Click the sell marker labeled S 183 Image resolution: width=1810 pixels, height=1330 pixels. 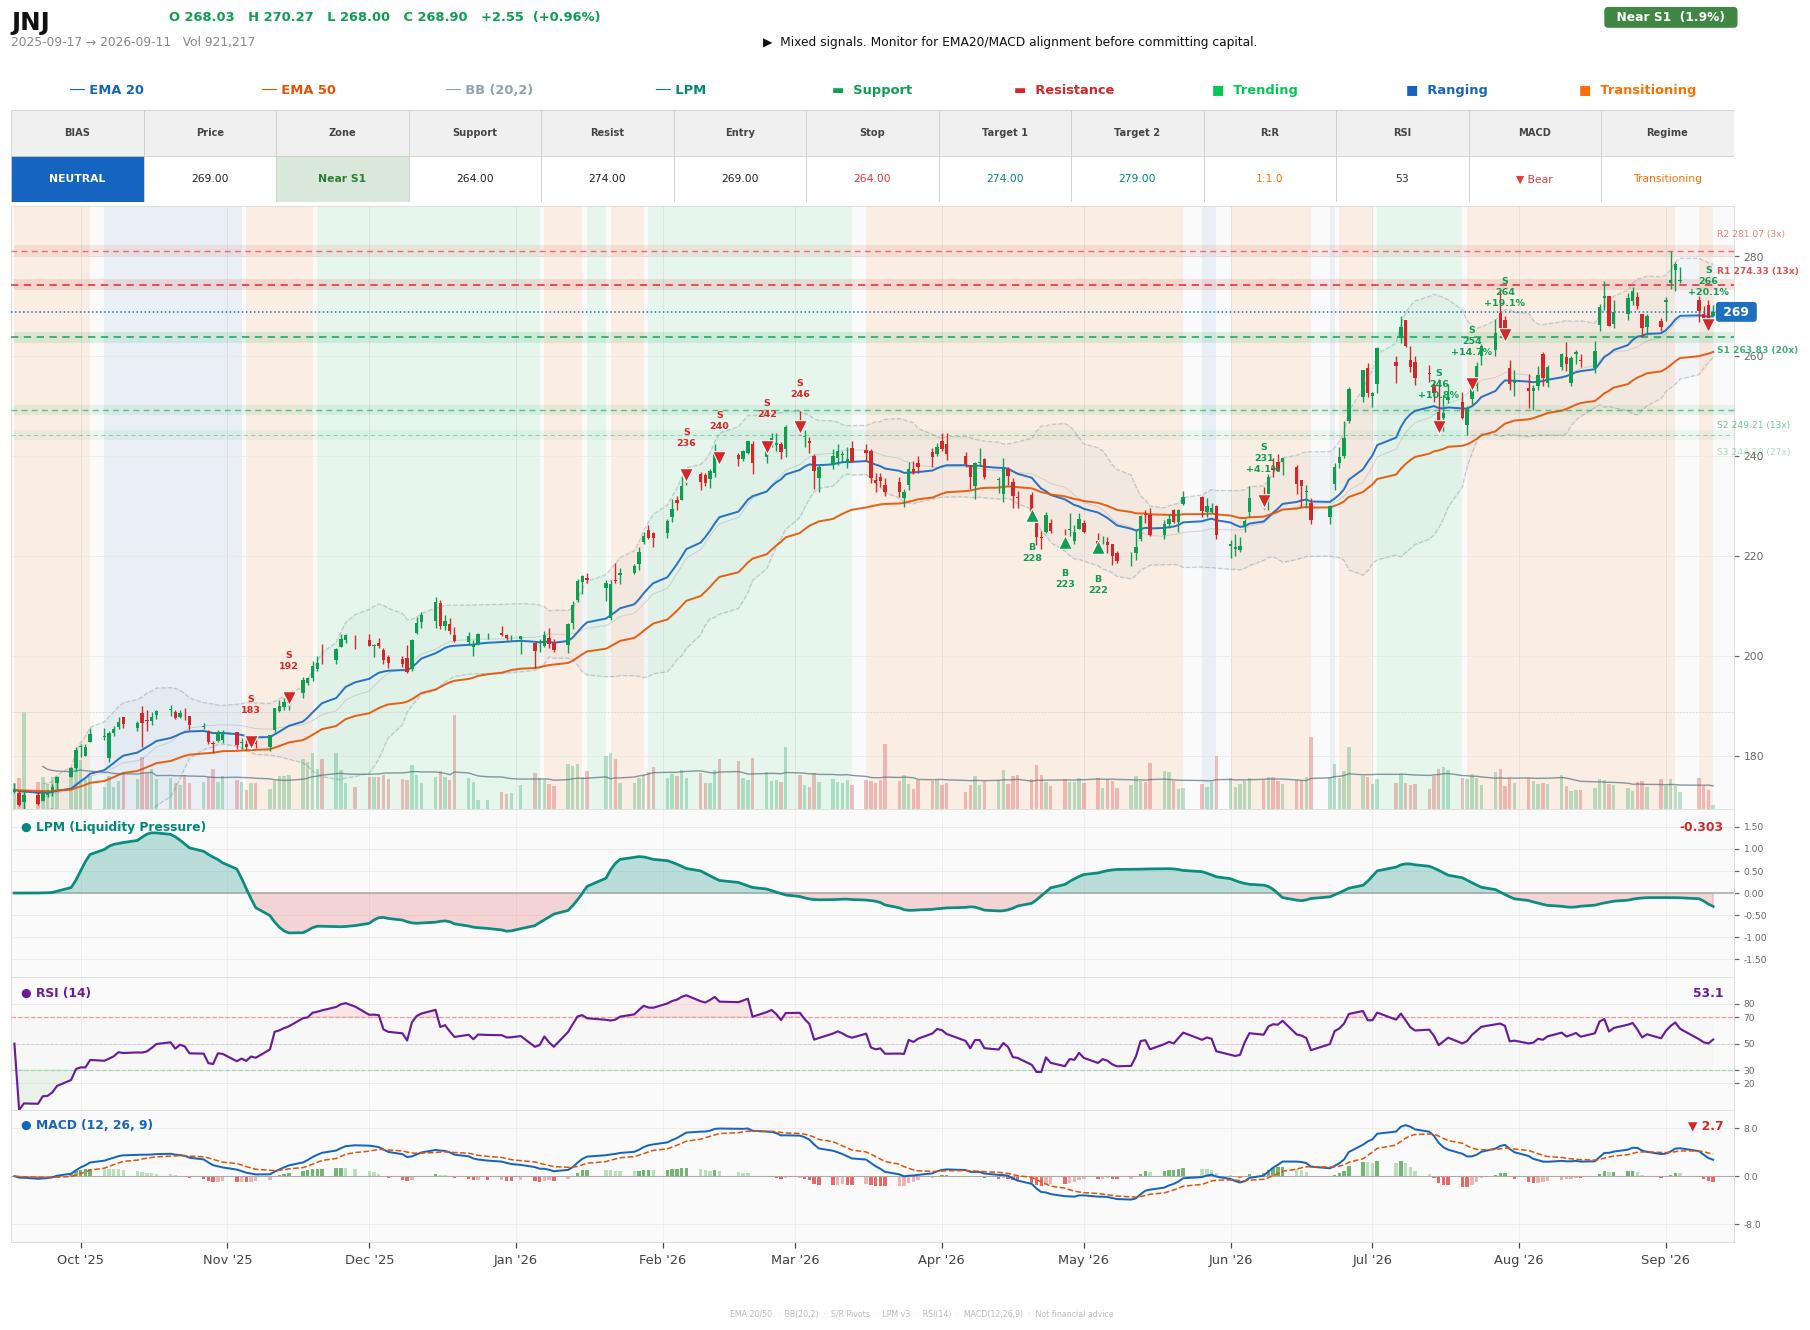click(251, 741)
